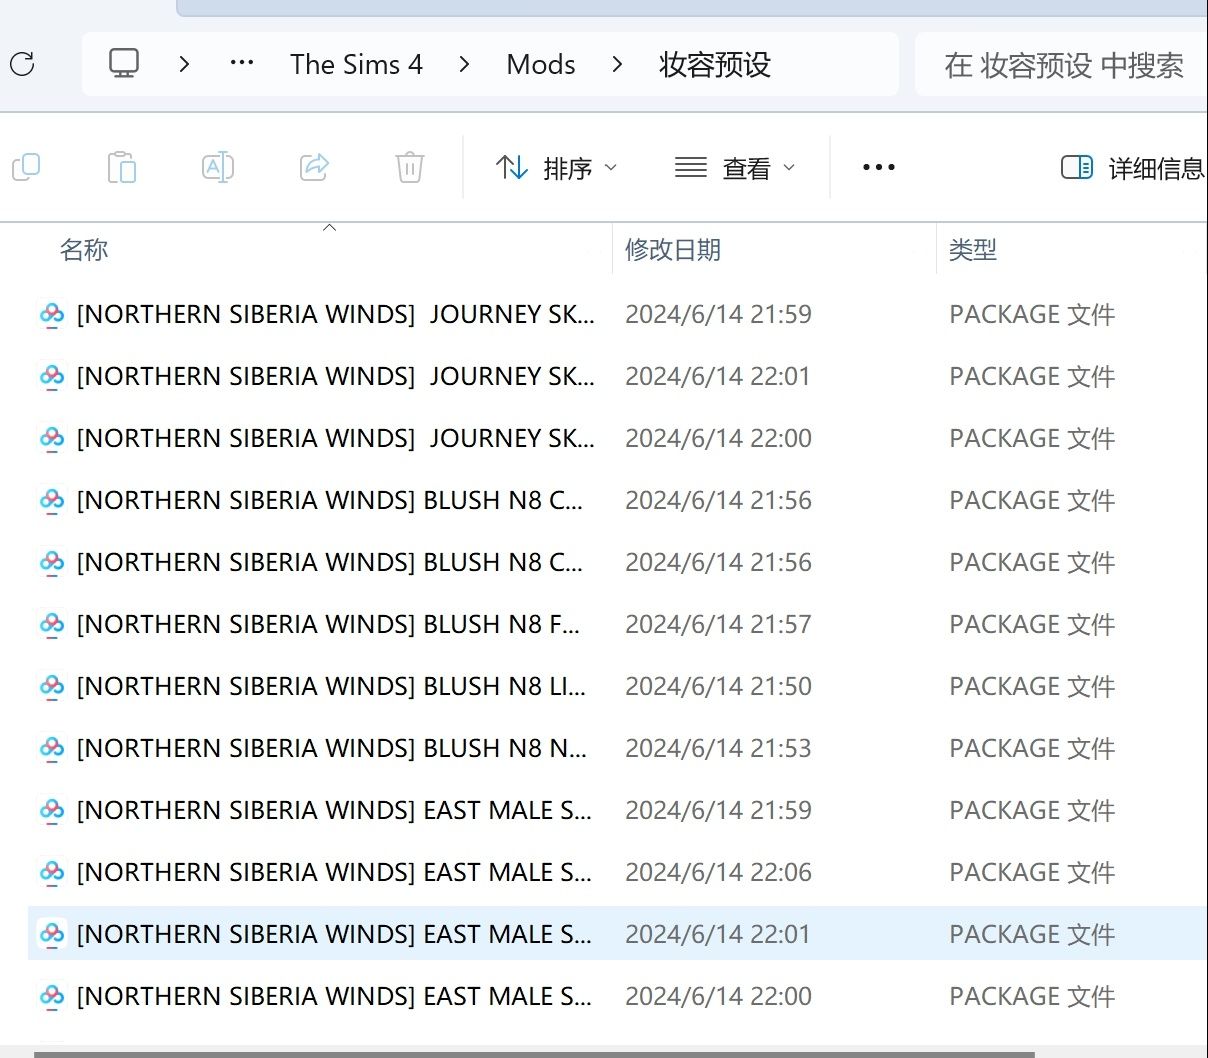Image resolution: width=1208 pixels, height=1058 pixels.
Task: Click 妆容预设 breadcrumb segment
Action: [x=715, y=64]
